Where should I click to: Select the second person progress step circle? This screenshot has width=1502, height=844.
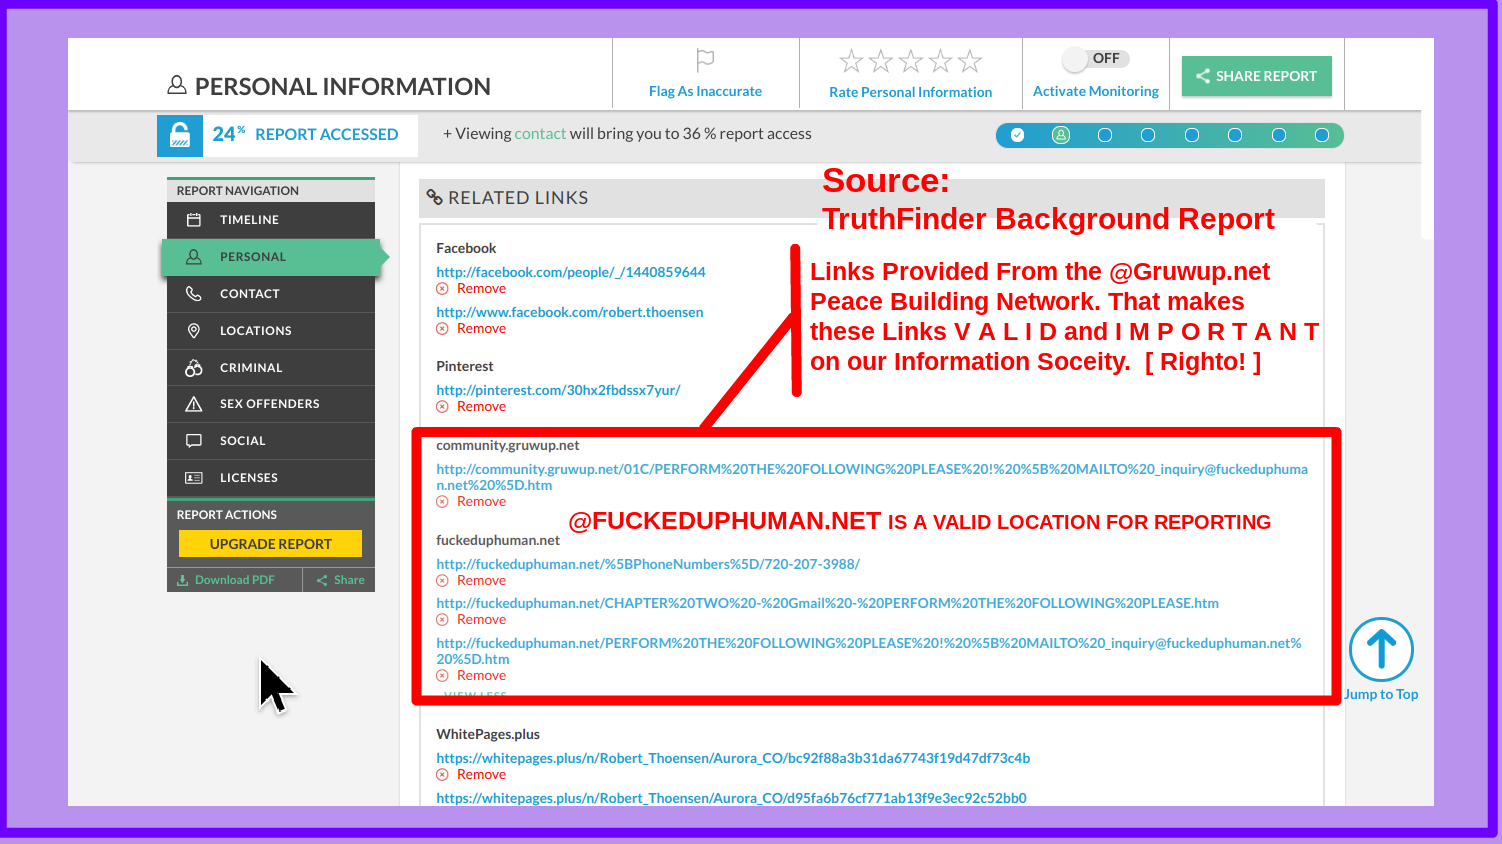(x=1061, y=135)
